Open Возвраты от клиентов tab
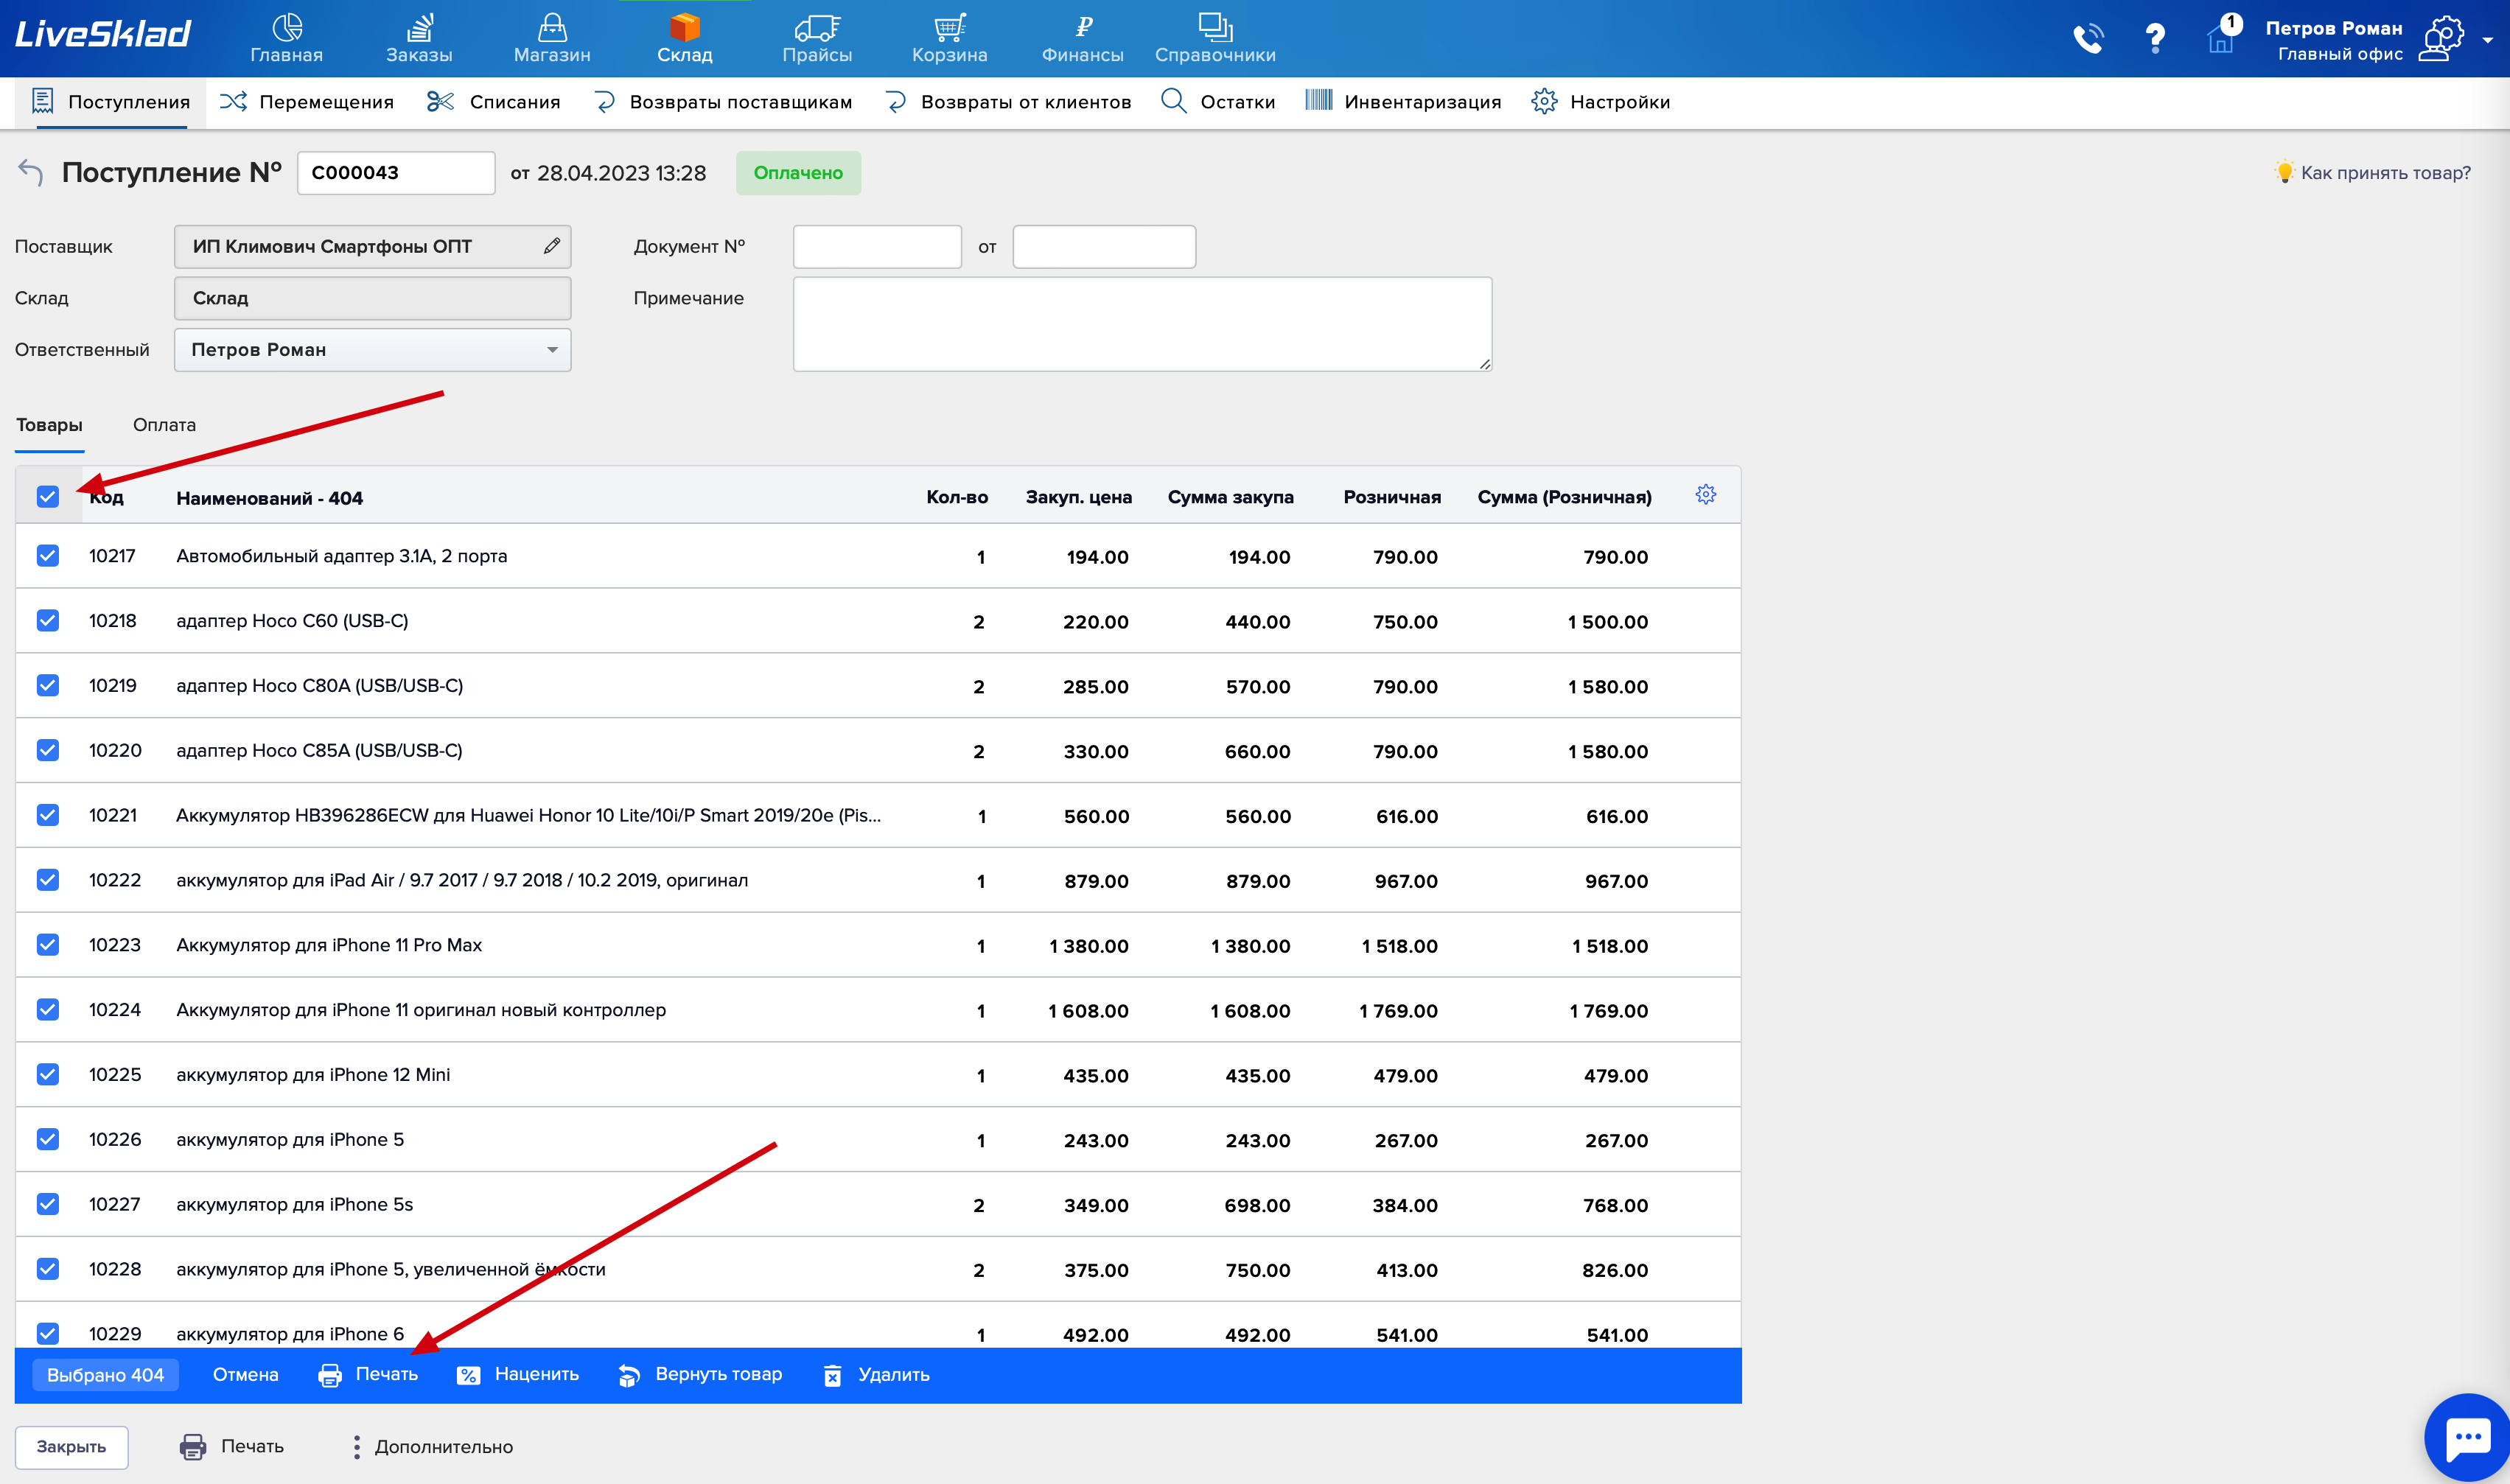2510x1484 pixels. click(1008, 102)
